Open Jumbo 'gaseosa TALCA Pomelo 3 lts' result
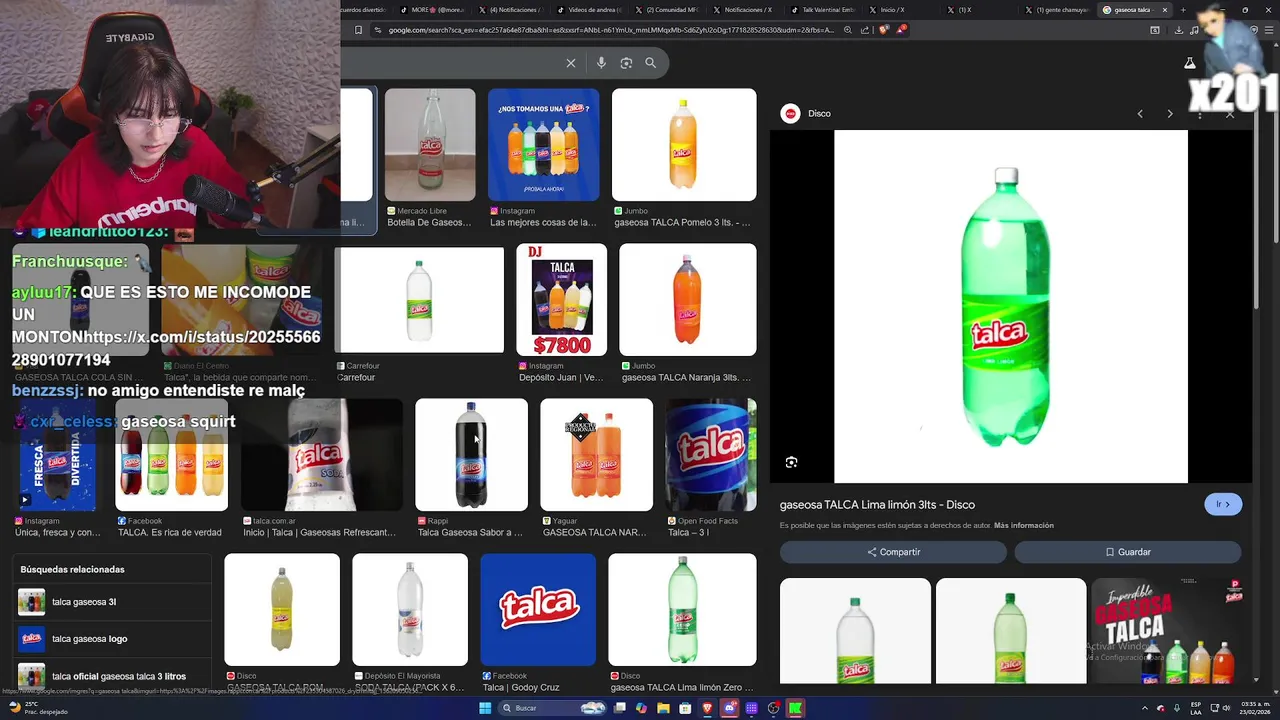 [684, 158]
